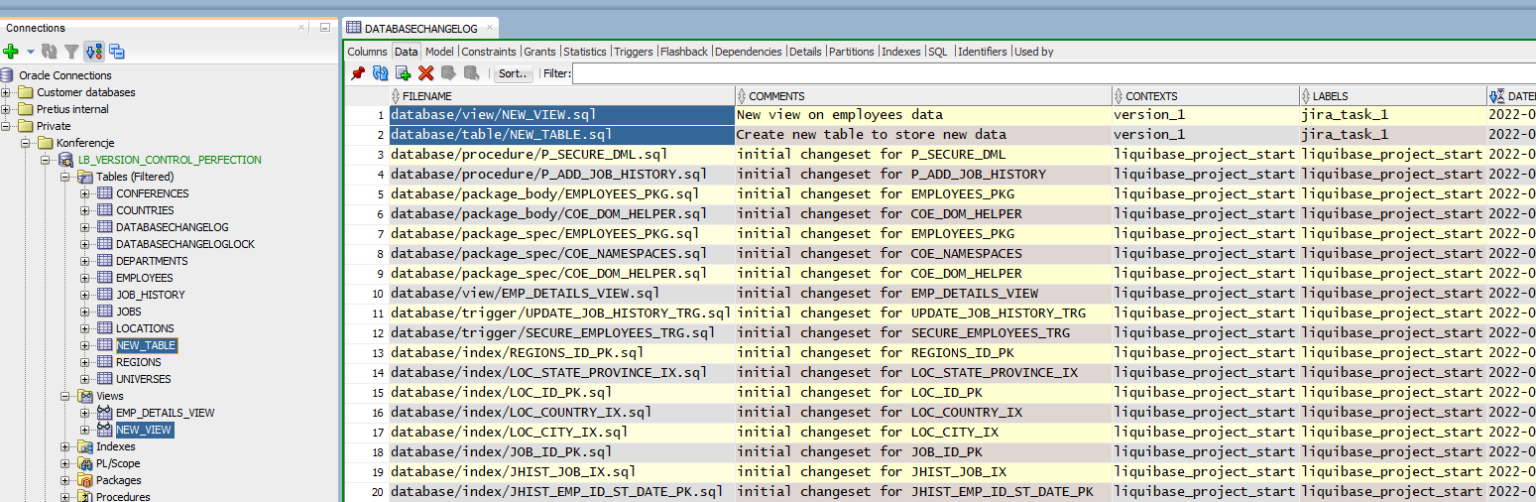Expand the Indexes node
This screenshot has width=1536, height=502.
click(65, 447)
